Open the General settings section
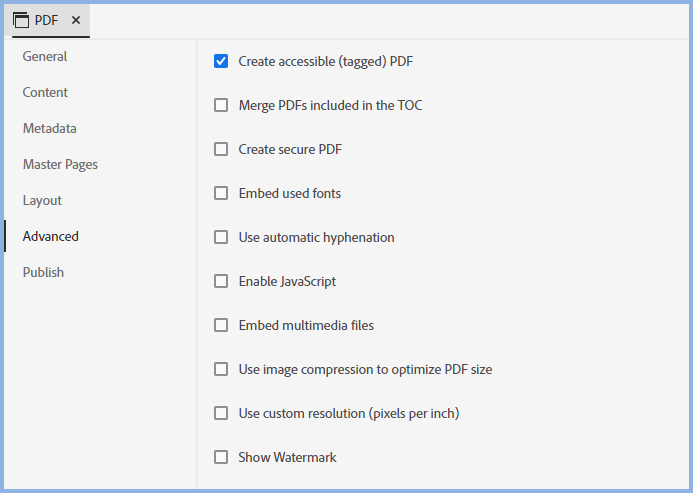Viewport: 693px width, 493px height. [45, 57]
